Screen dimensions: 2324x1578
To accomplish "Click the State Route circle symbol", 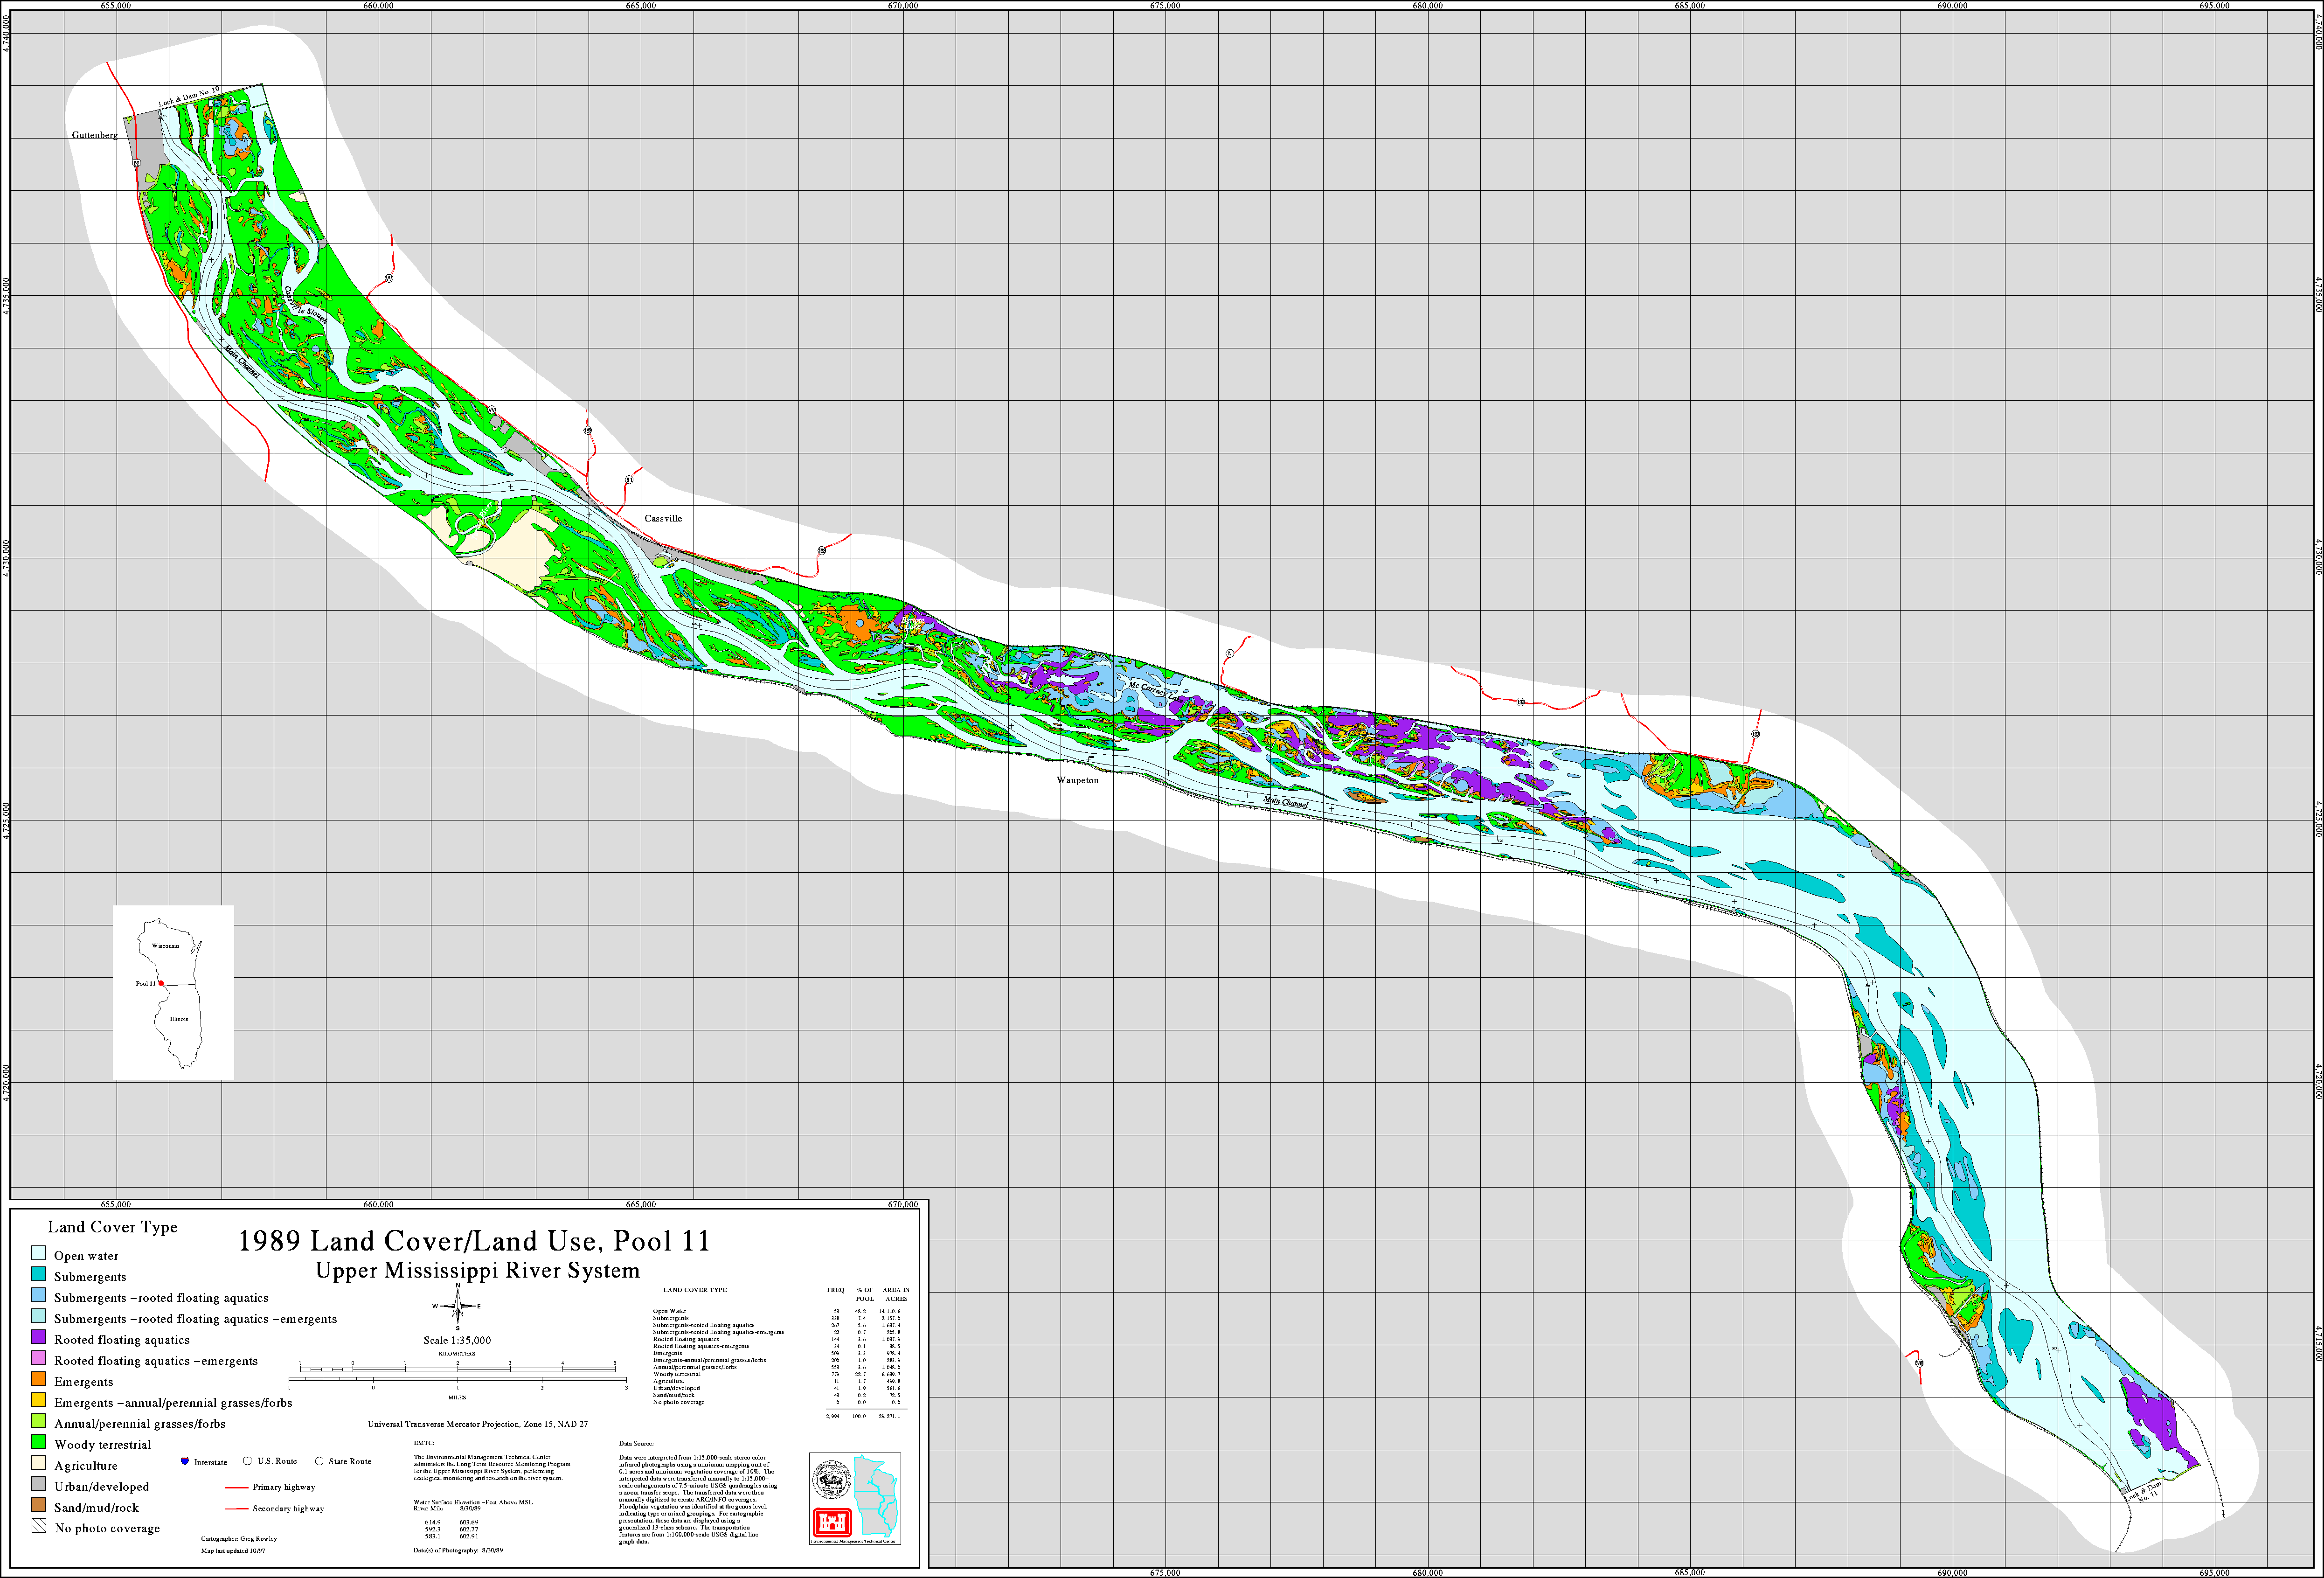I will (319, 1461).
